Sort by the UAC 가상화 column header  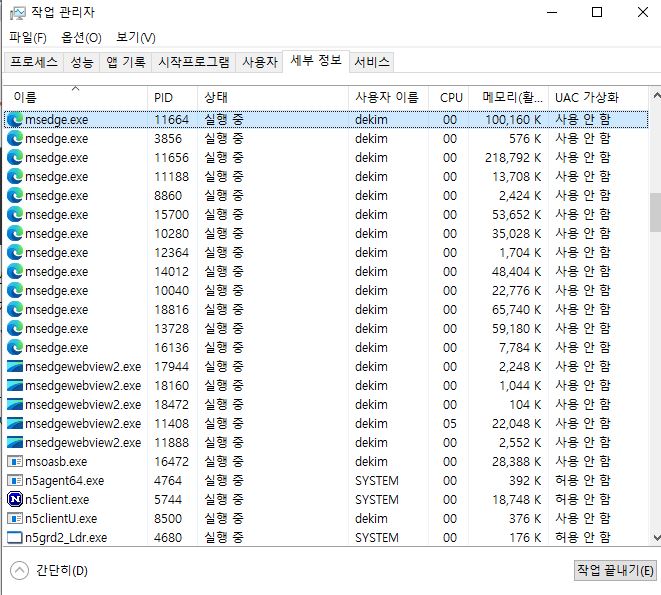[x=598, y=97]
